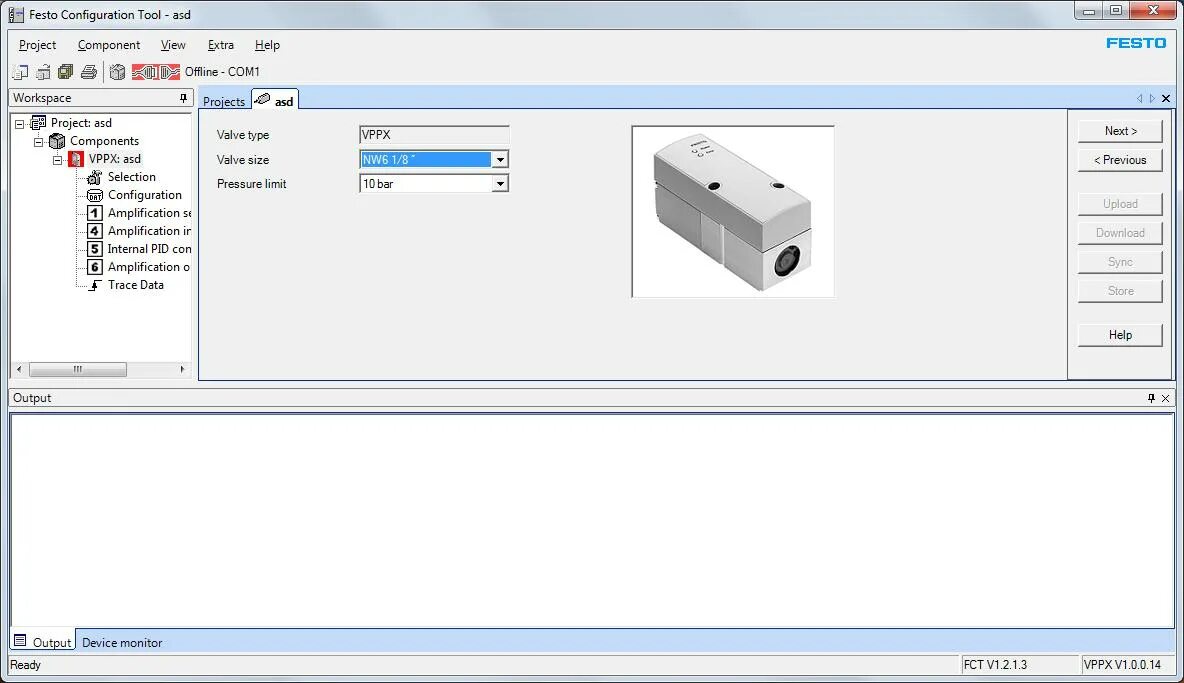The image size is (1184, 683).
Task: Click the Project: asd tree icon
Action: point(38,122)
